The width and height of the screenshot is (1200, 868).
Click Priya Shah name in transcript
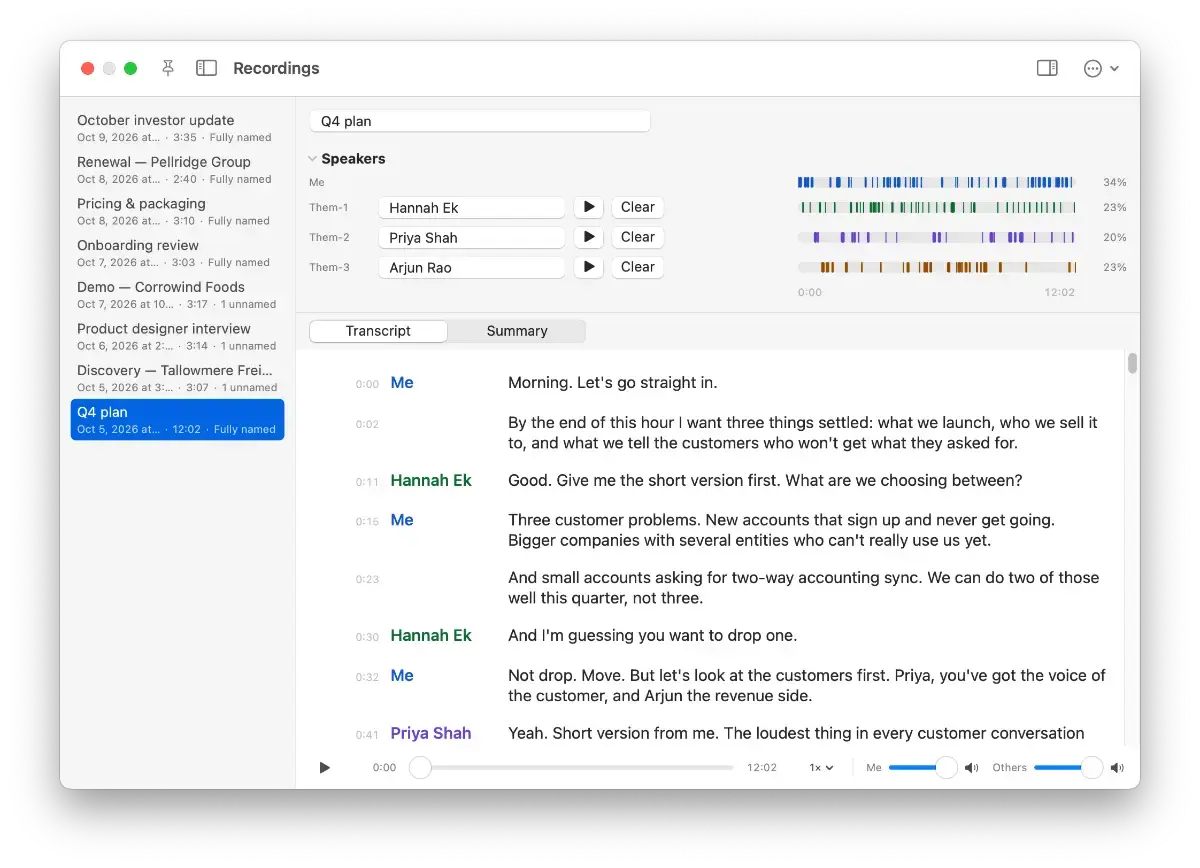click(431, 733)
